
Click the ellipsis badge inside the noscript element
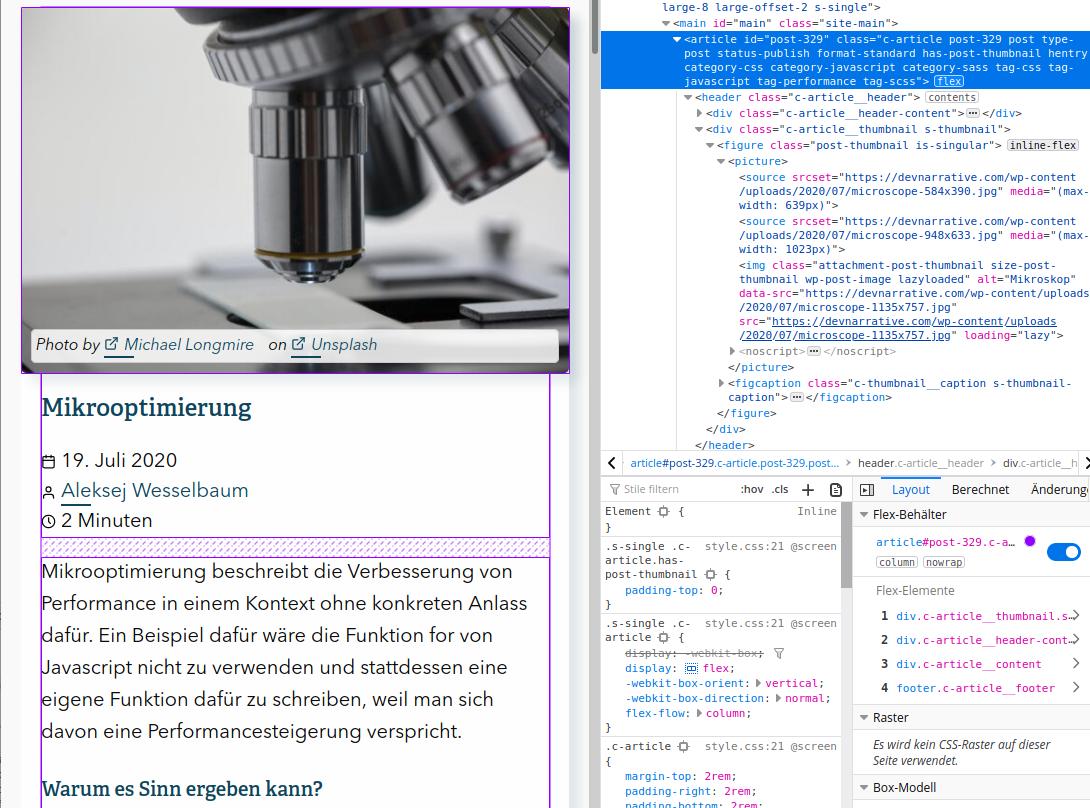(x=814, y=351)
